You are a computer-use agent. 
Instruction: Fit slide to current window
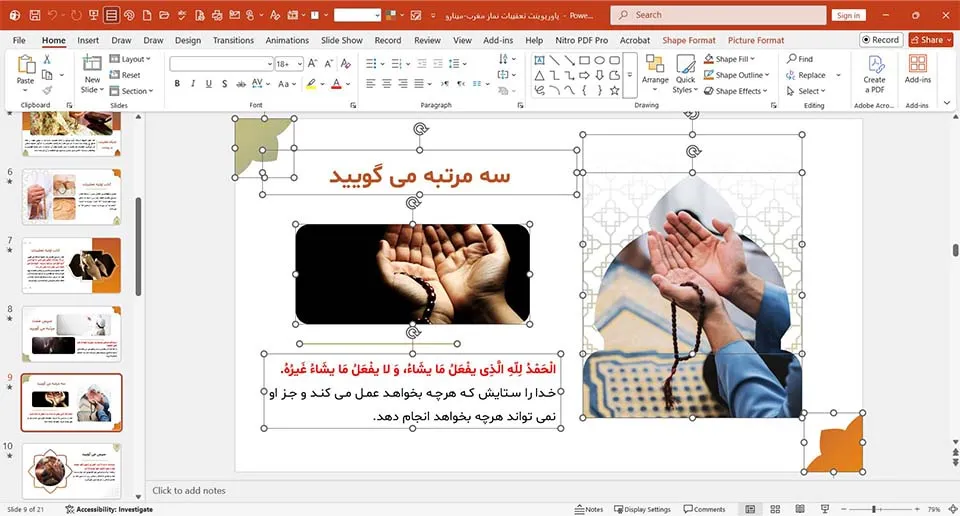[953, 509]
